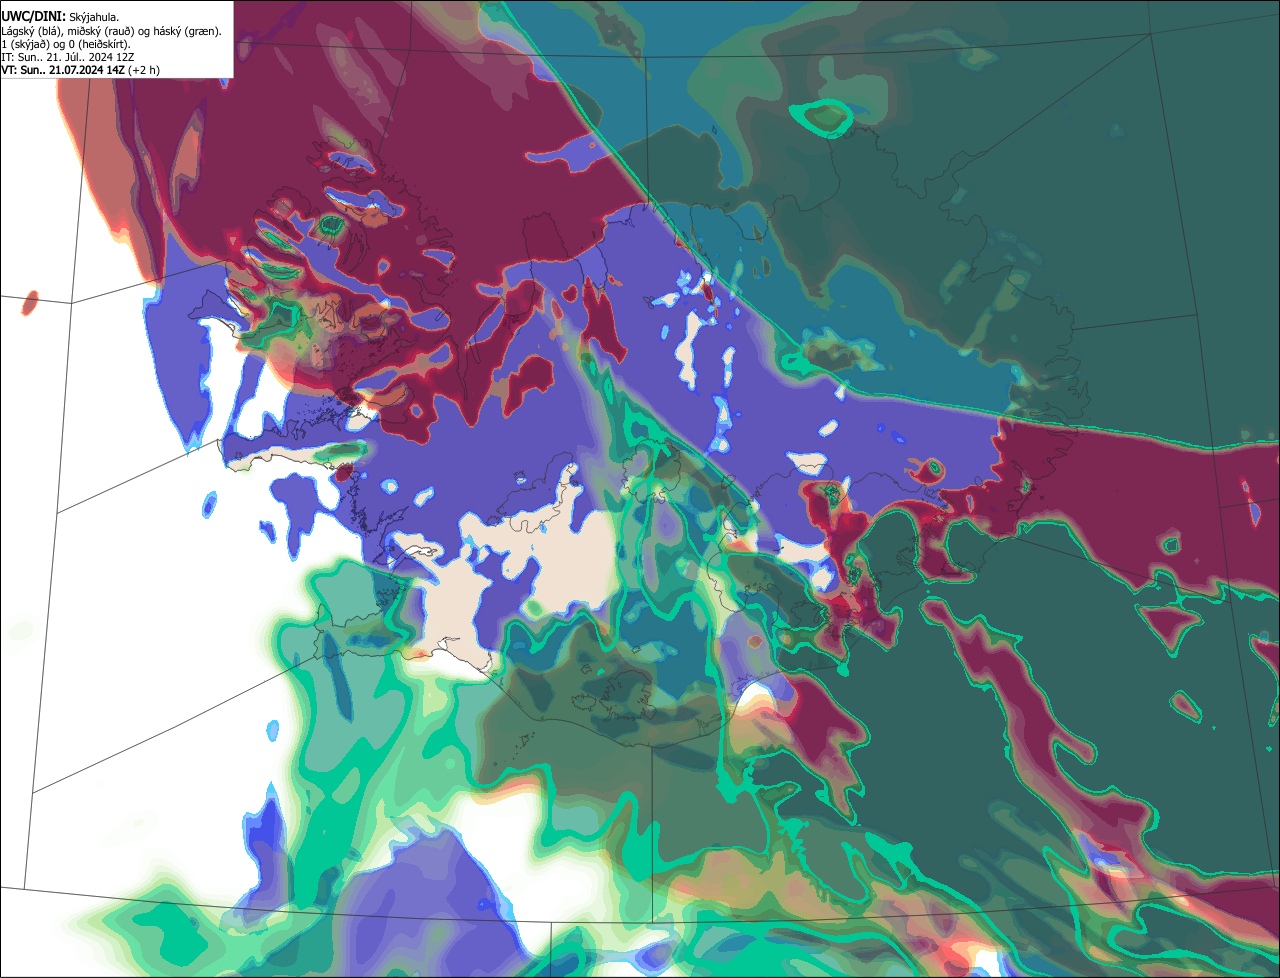
Task: Click the "1 (skýjað)" legend value
Action: [24, 44]
